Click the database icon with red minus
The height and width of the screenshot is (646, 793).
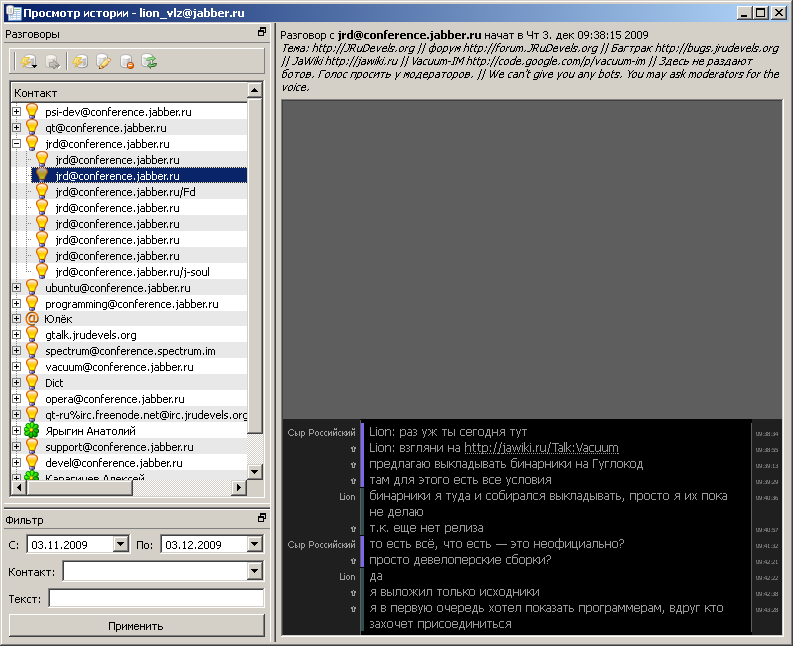(127, 62)
